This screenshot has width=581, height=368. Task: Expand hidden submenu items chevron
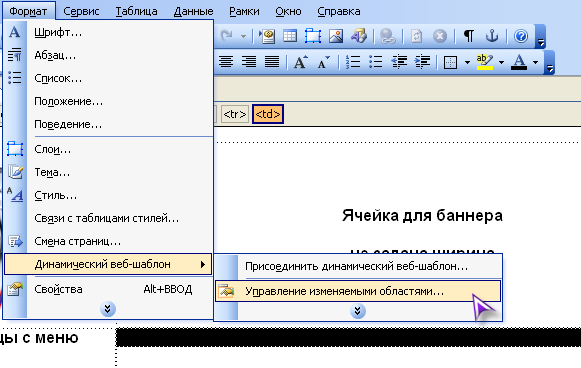click(x=358, y=311)
